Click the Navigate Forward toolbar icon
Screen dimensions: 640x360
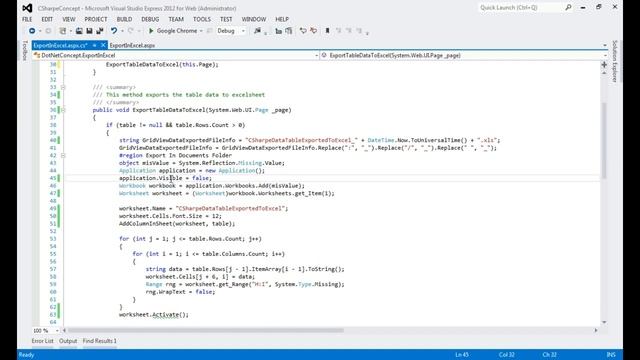tap(48, 31)
